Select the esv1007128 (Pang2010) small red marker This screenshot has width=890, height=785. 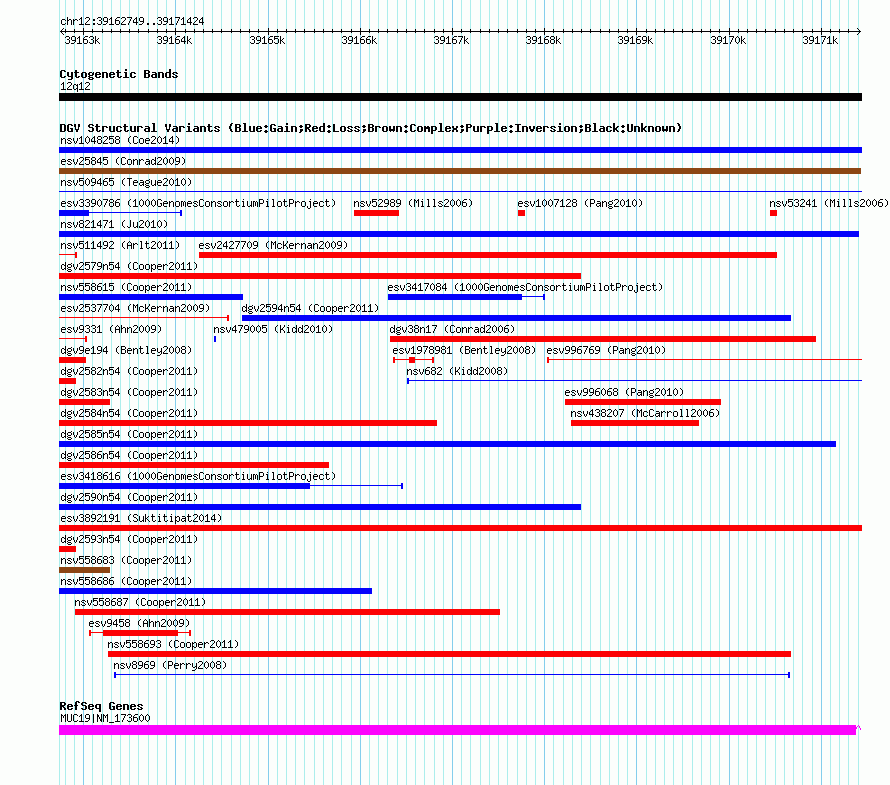pyautogui.click(x=521, y=213)
